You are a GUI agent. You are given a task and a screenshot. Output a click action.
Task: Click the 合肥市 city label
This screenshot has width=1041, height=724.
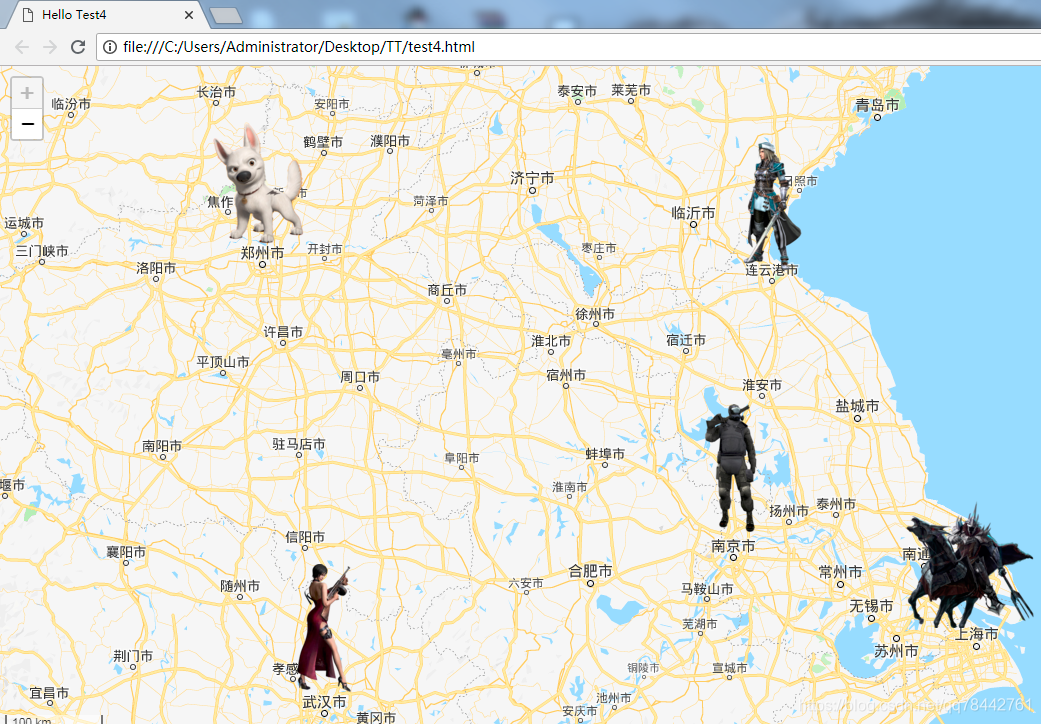coord(590,571)
